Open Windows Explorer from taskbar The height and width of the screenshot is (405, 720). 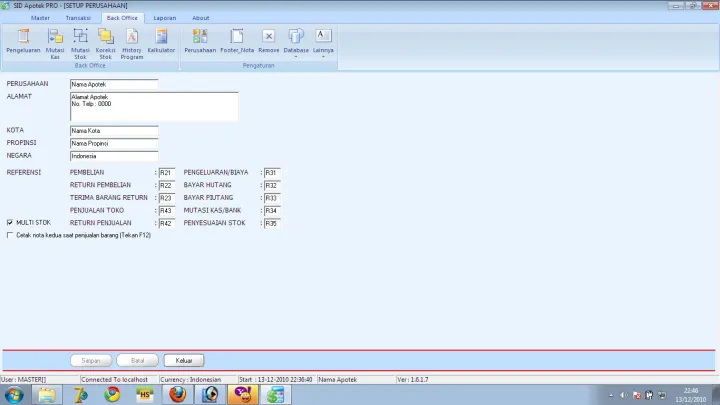tap(47, 395)
